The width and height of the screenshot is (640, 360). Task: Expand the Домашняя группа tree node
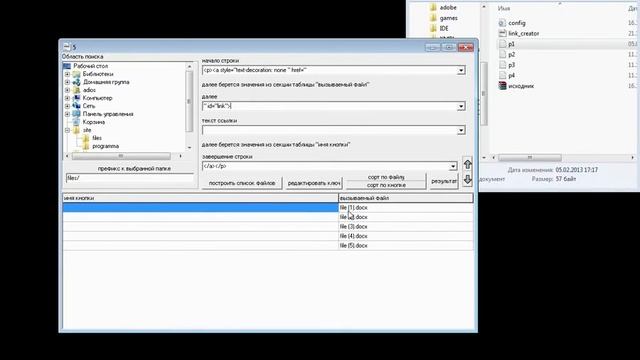point(67,82)
